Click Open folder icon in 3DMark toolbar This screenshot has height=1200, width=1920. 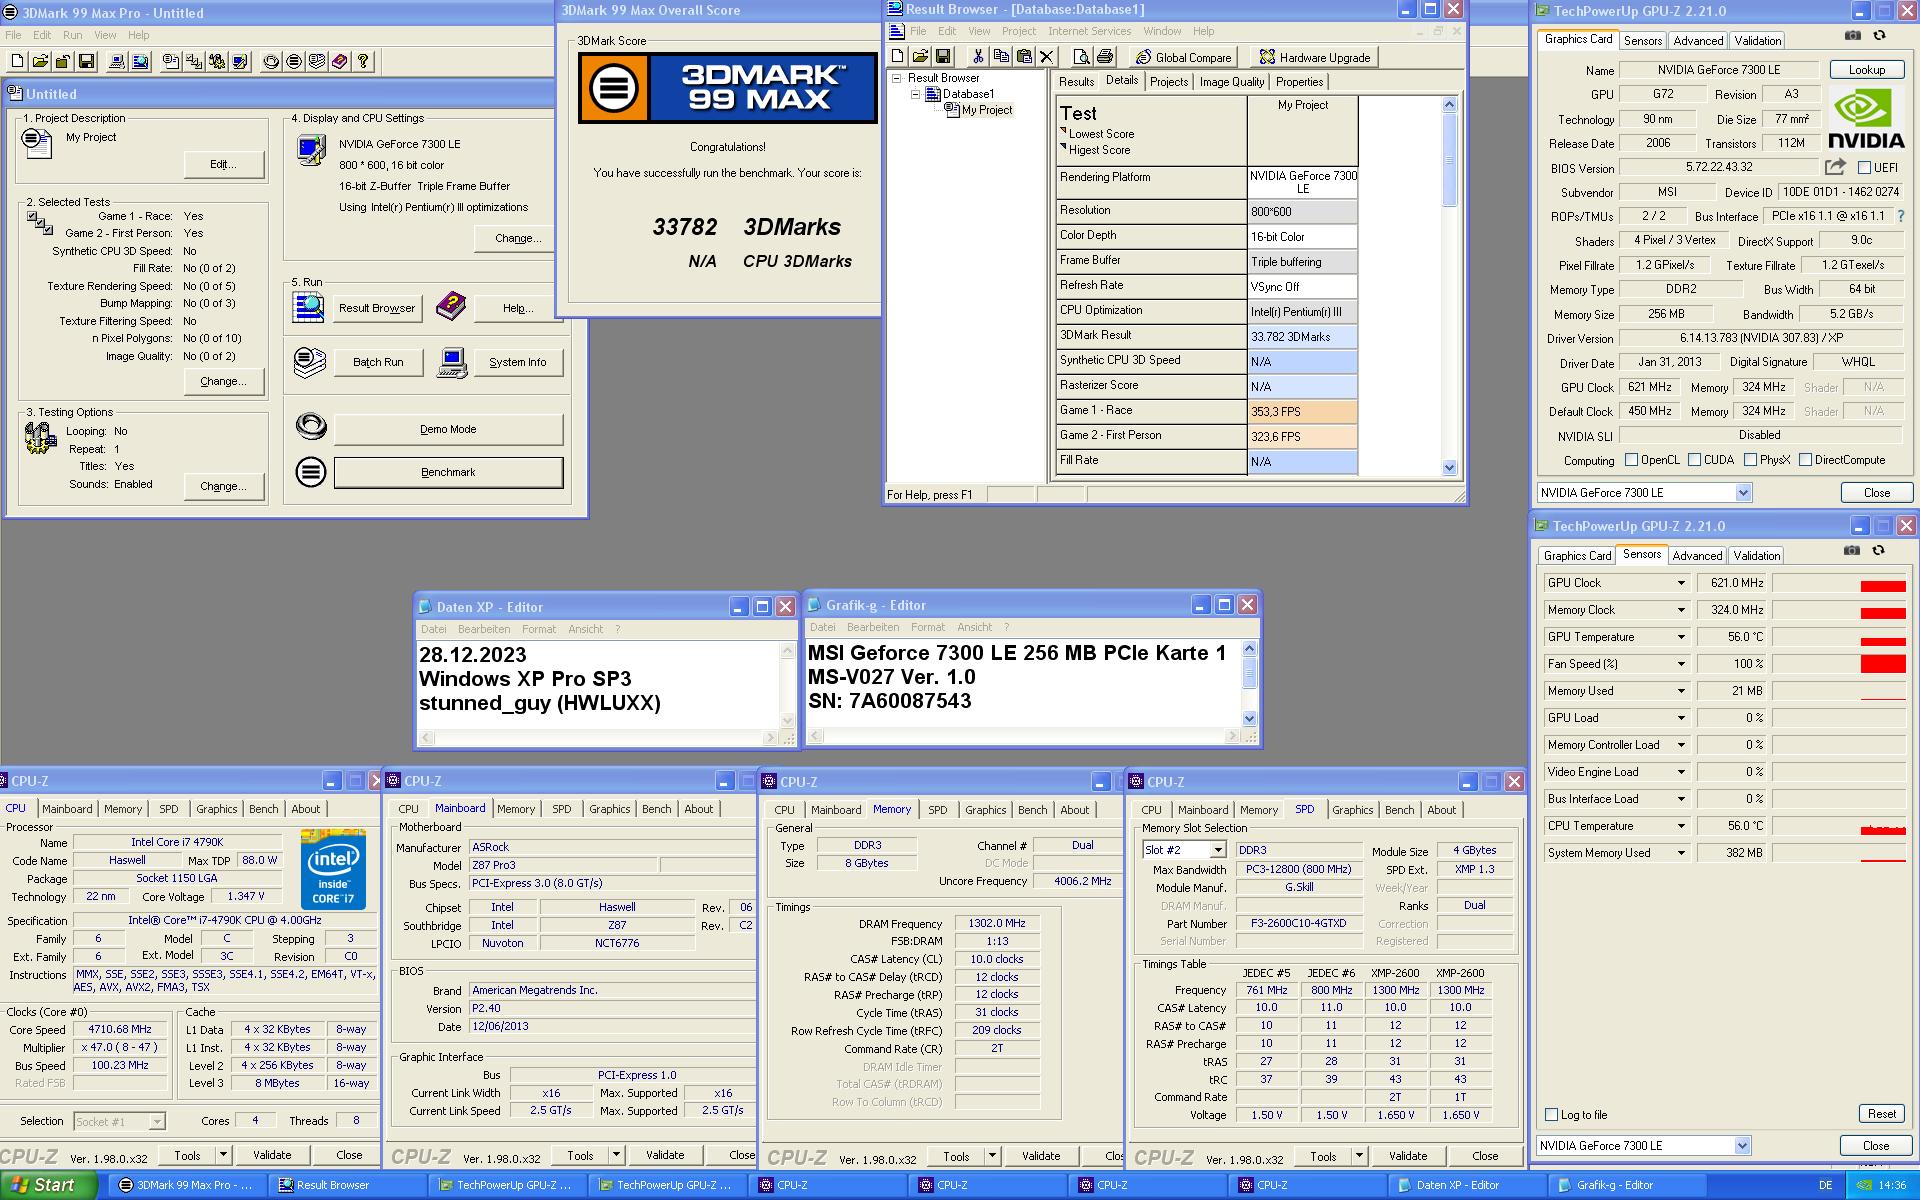(40, 62)
